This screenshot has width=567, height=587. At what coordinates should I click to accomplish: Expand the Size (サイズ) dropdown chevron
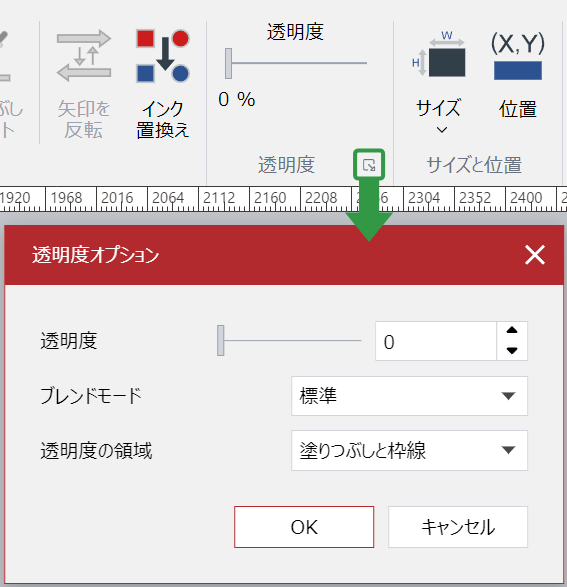442,130
